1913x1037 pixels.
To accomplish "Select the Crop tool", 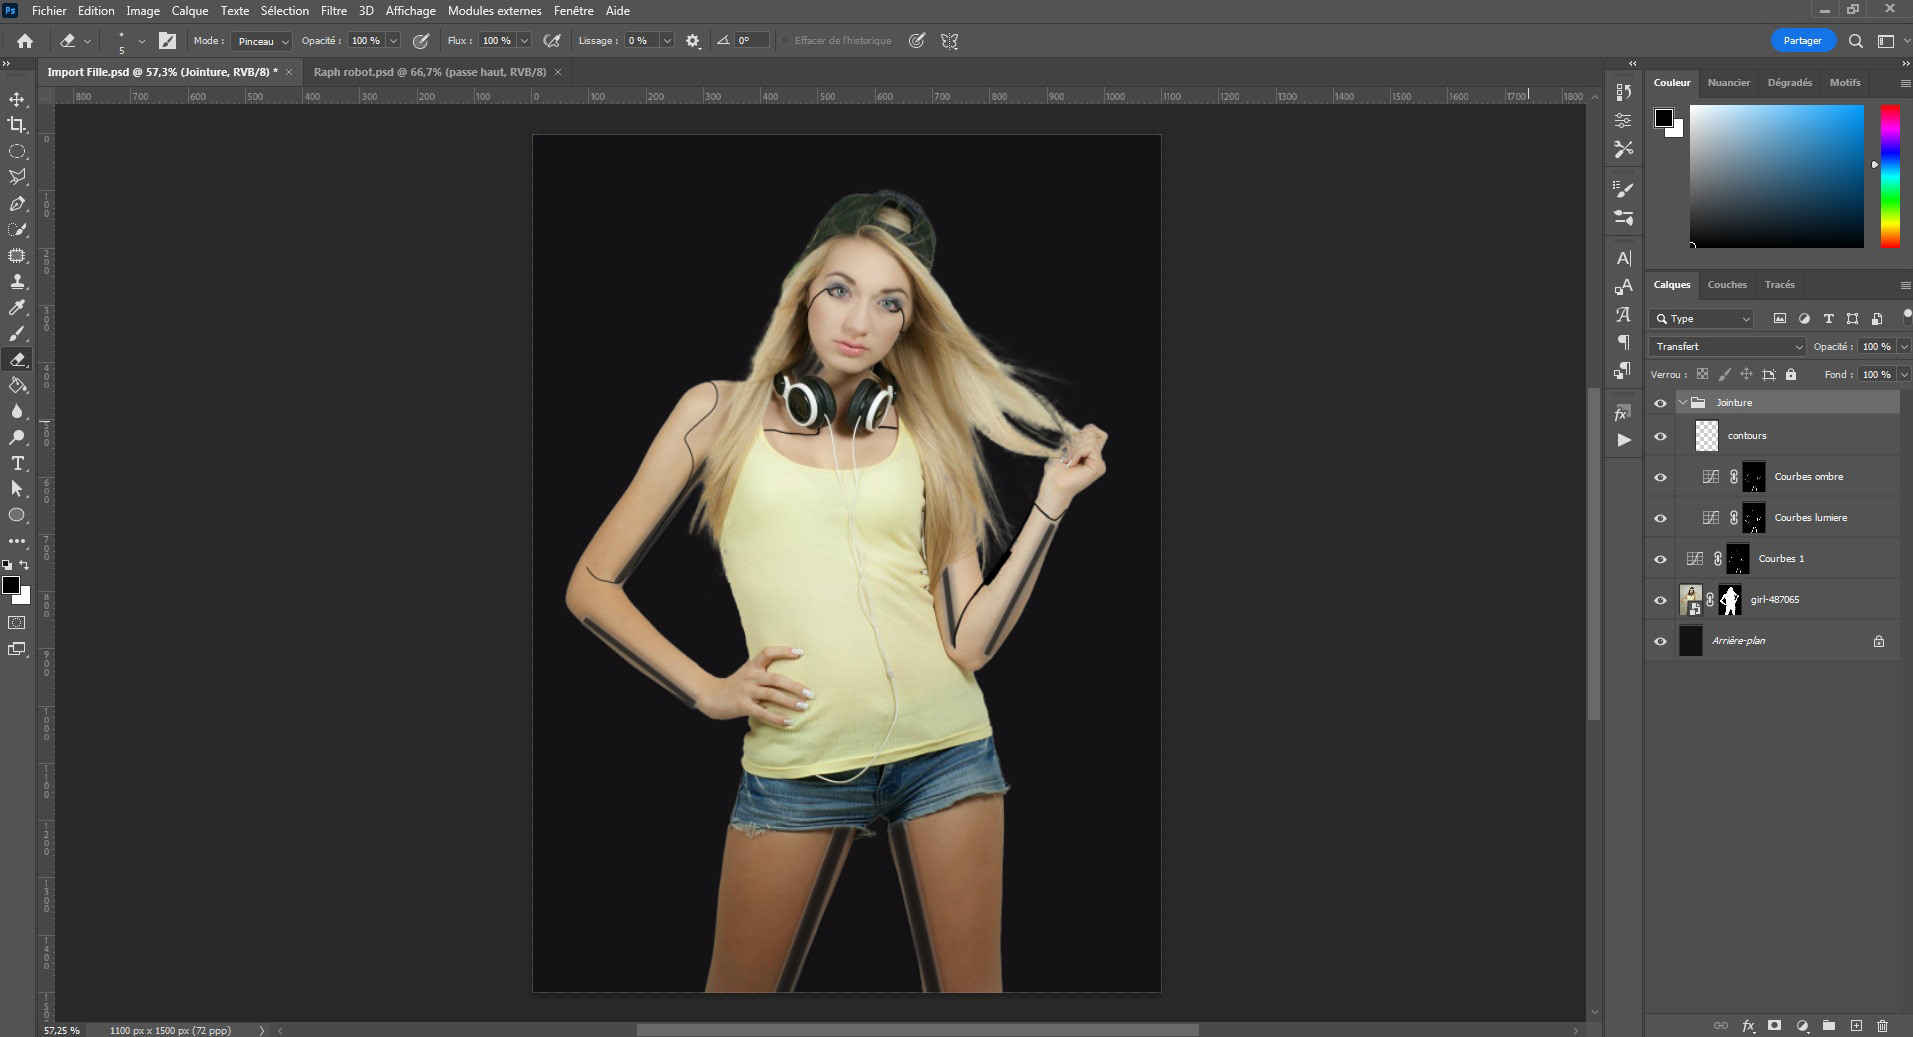I will (17, 126).
